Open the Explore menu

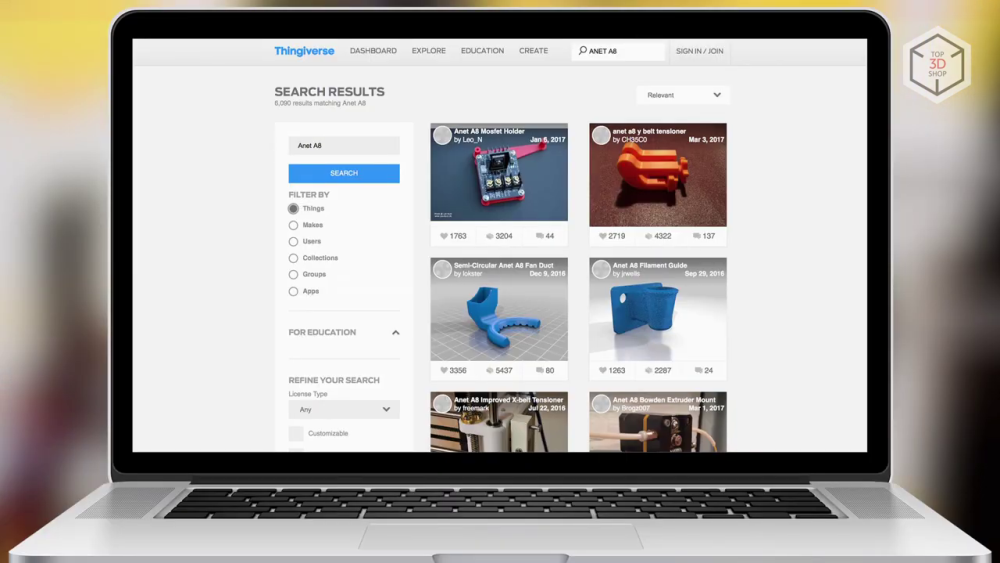coord(429,51)
